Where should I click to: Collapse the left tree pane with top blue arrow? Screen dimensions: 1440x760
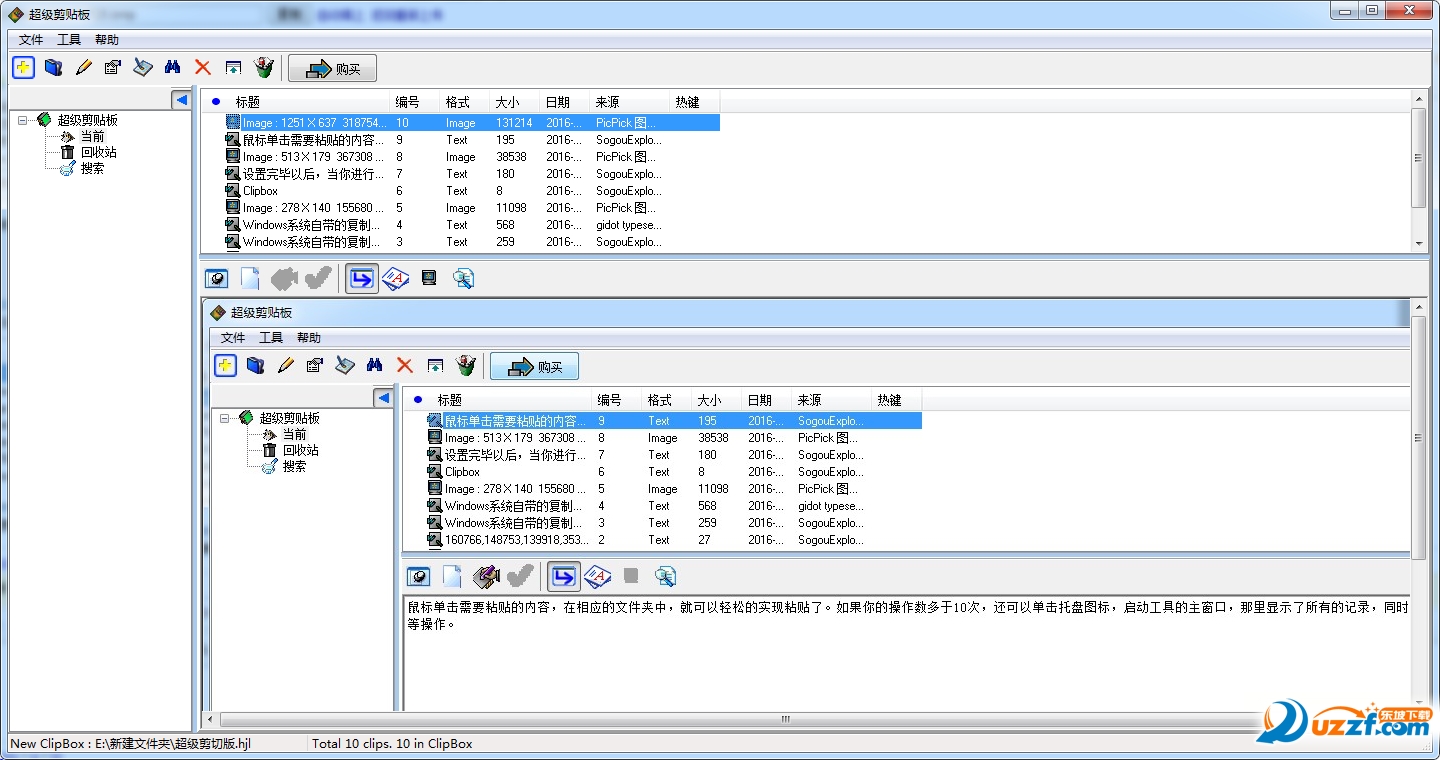point(180,99)
